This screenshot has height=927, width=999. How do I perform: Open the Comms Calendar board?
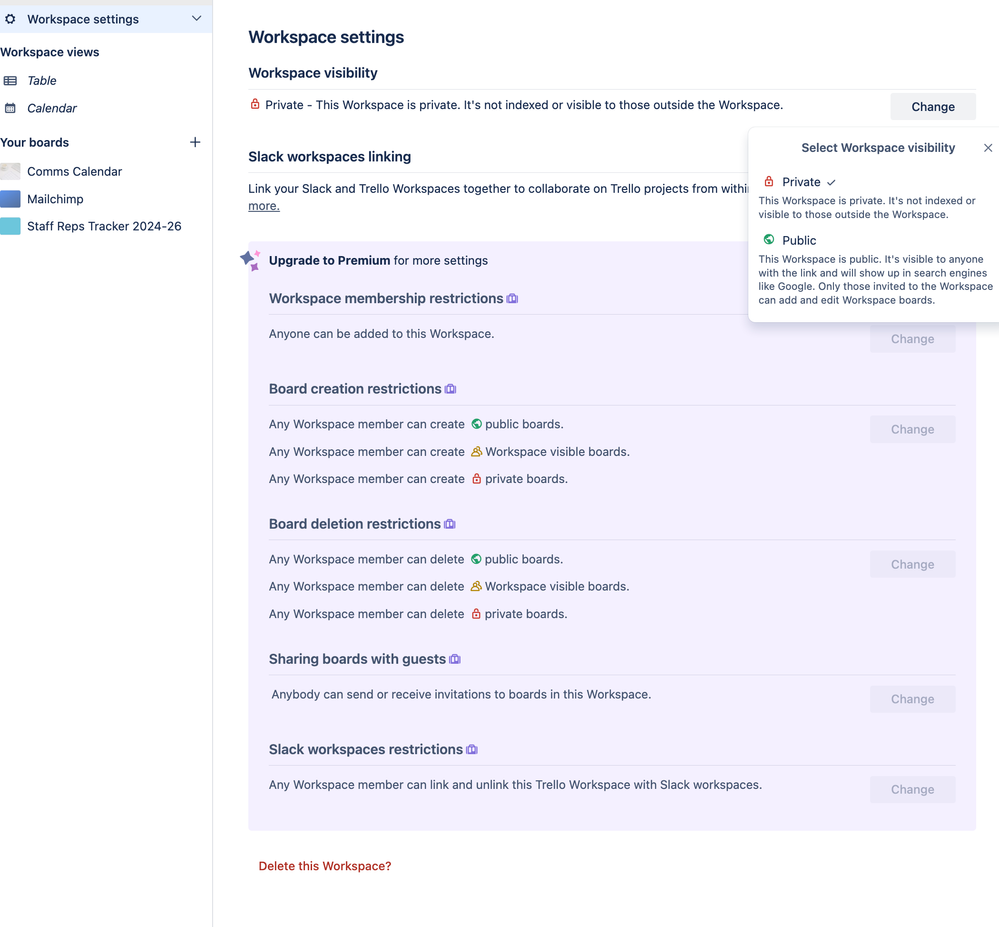click(x=75, y=171)
